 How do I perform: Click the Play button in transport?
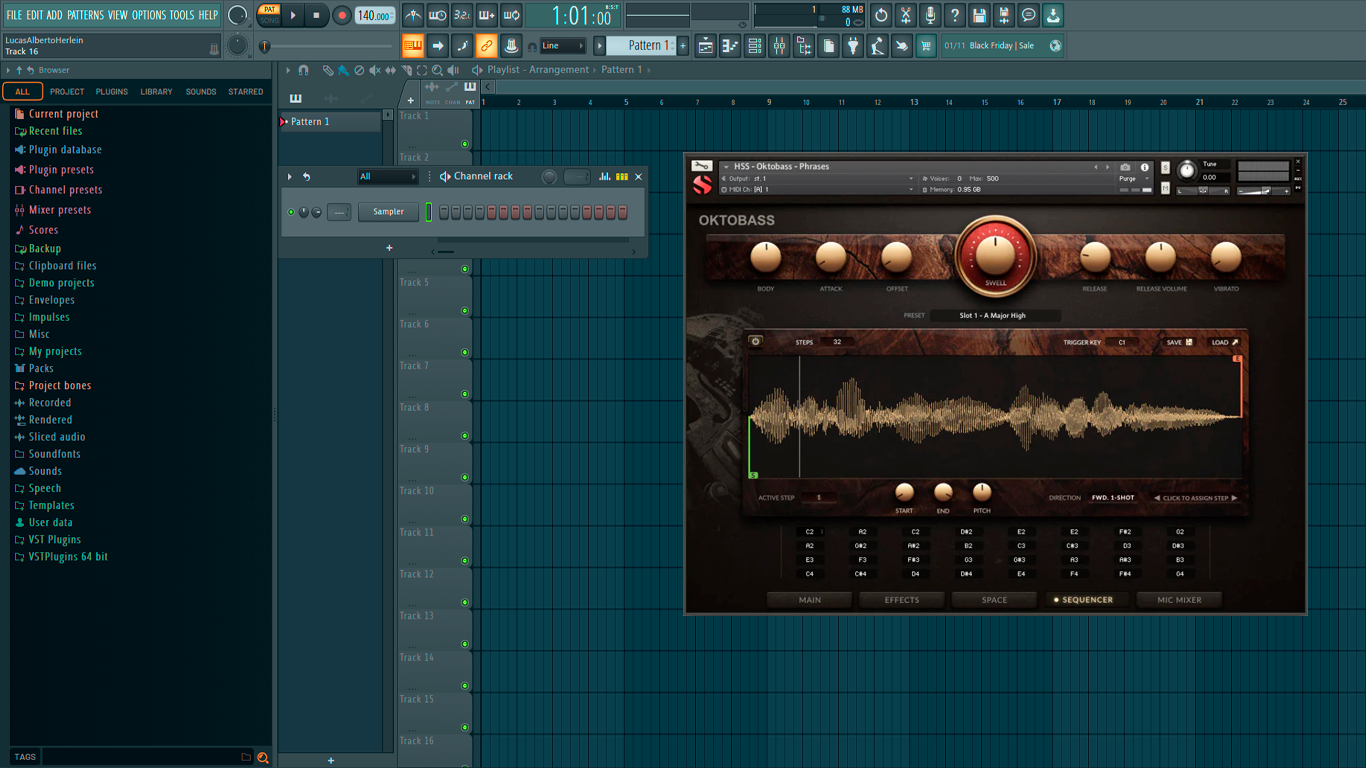pyautogui.click(x=293, y=15)
